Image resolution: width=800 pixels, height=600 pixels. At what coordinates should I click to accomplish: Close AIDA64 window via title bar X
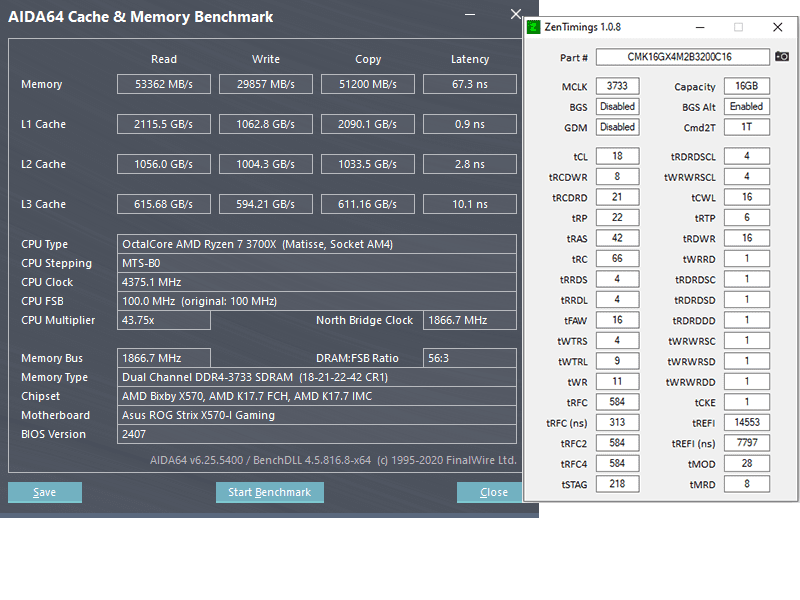point(516,14)
